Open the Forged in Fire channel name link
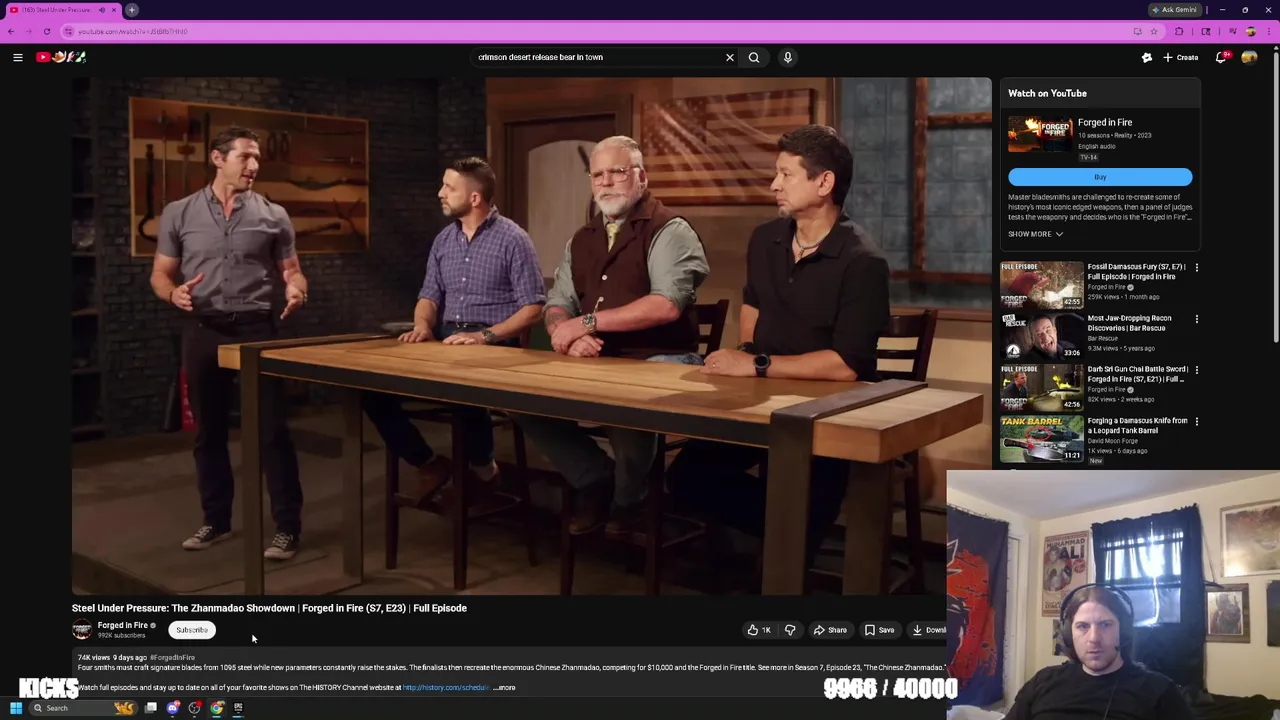This screenshot has height=720, width=1280. [x=123, y=625]
